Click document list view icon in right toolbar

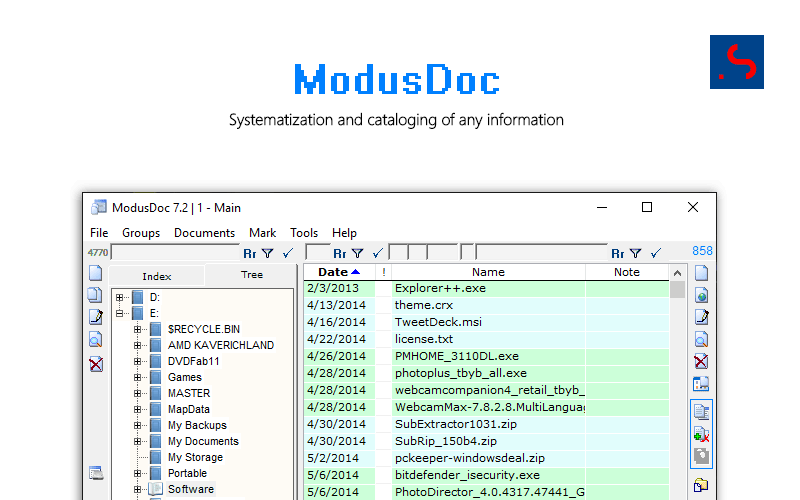pyautogui.click(x=702, y=411)
